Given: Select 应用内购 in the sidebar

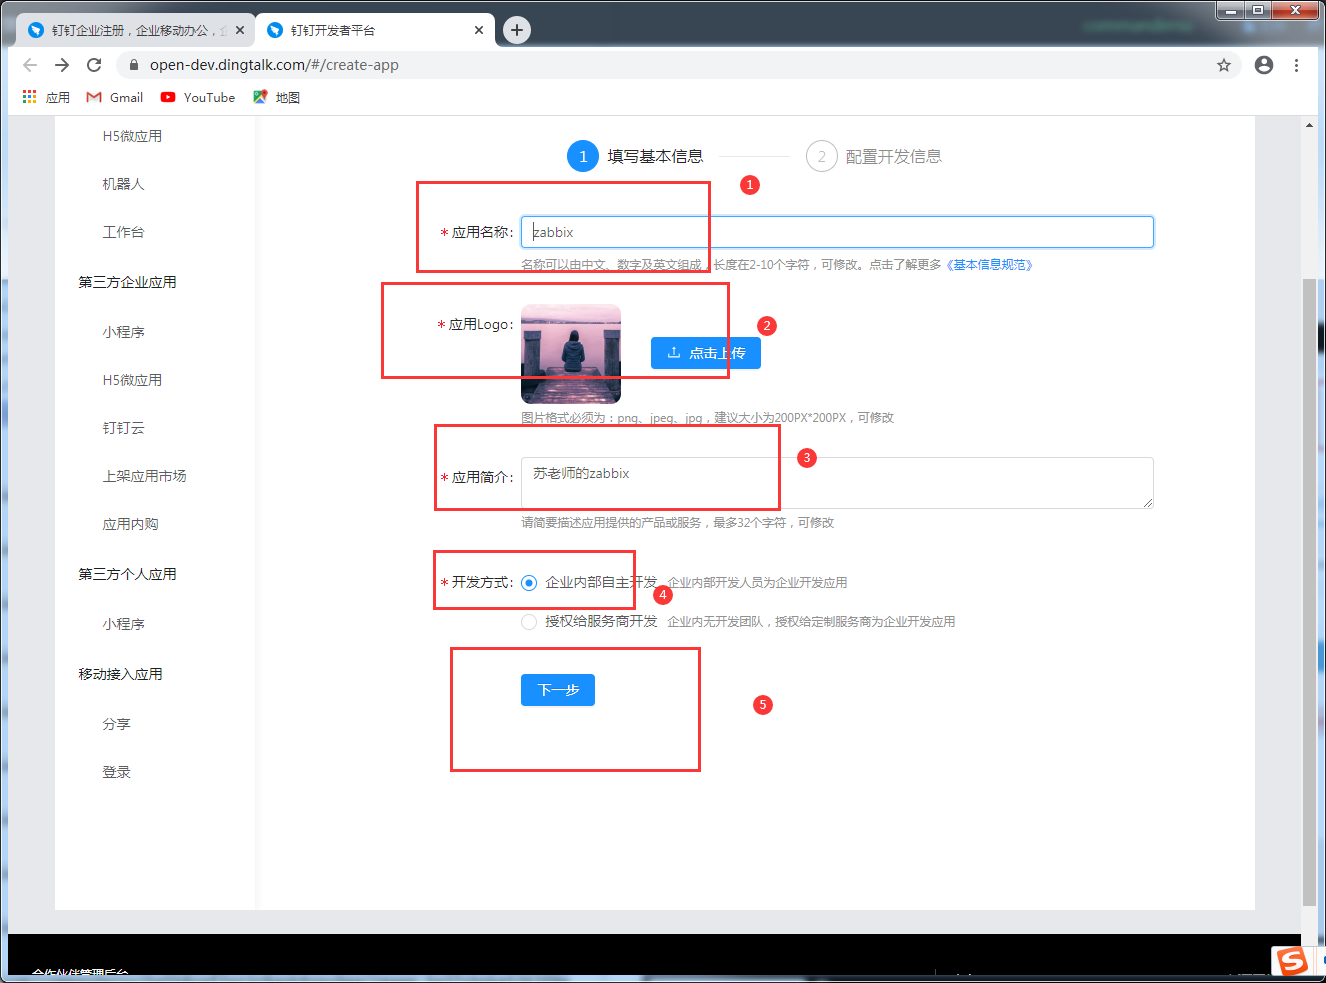Looking at the screenshot, I should [130, 524].
